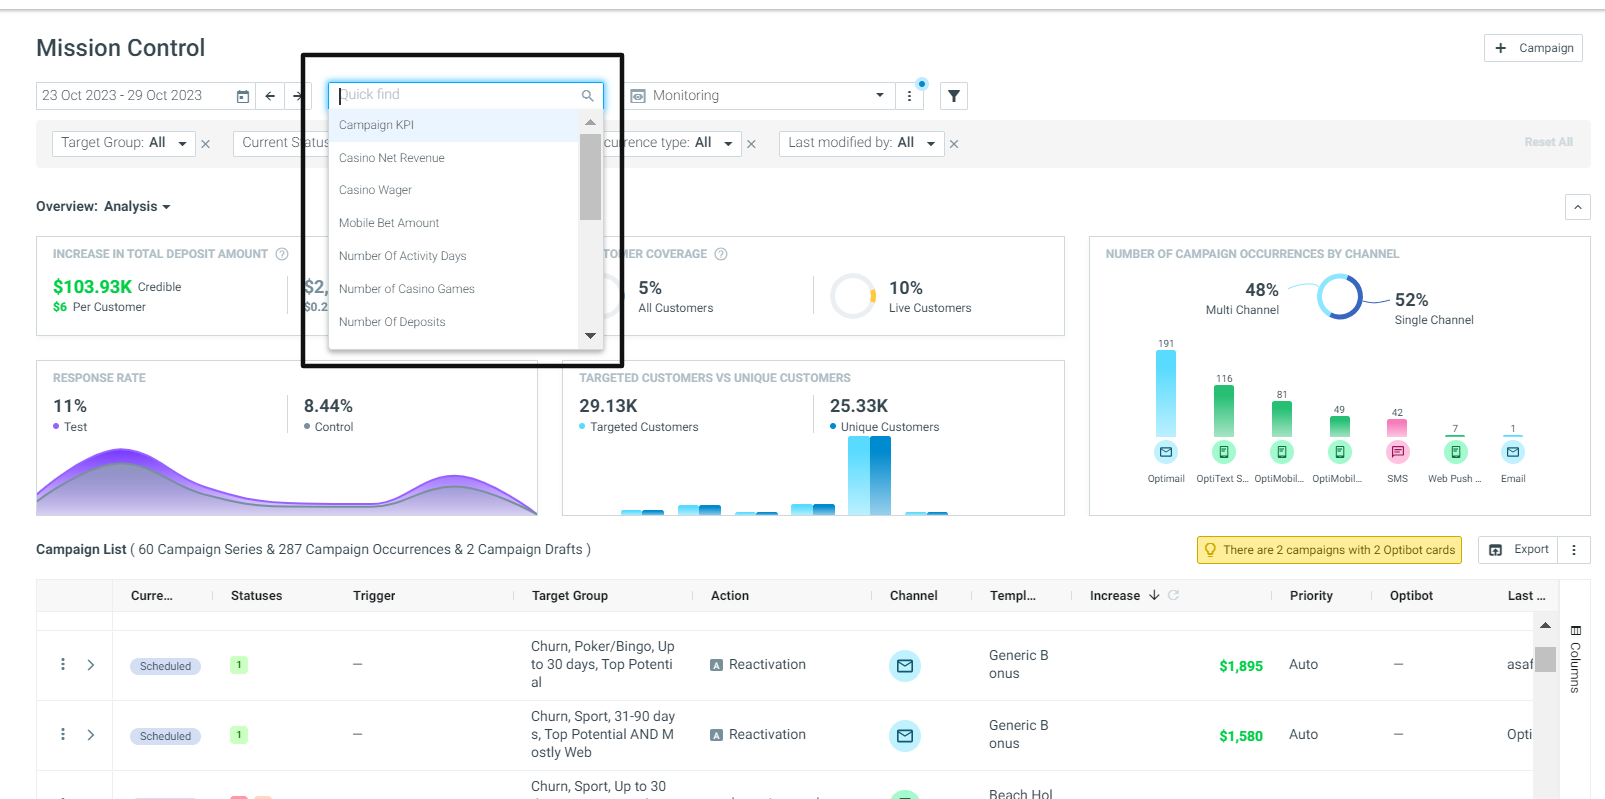The height and width of the screenshot is (799, 1605).
Task: Collapse the overview panel with chevron button
Action: click(x=1577, y=207)
